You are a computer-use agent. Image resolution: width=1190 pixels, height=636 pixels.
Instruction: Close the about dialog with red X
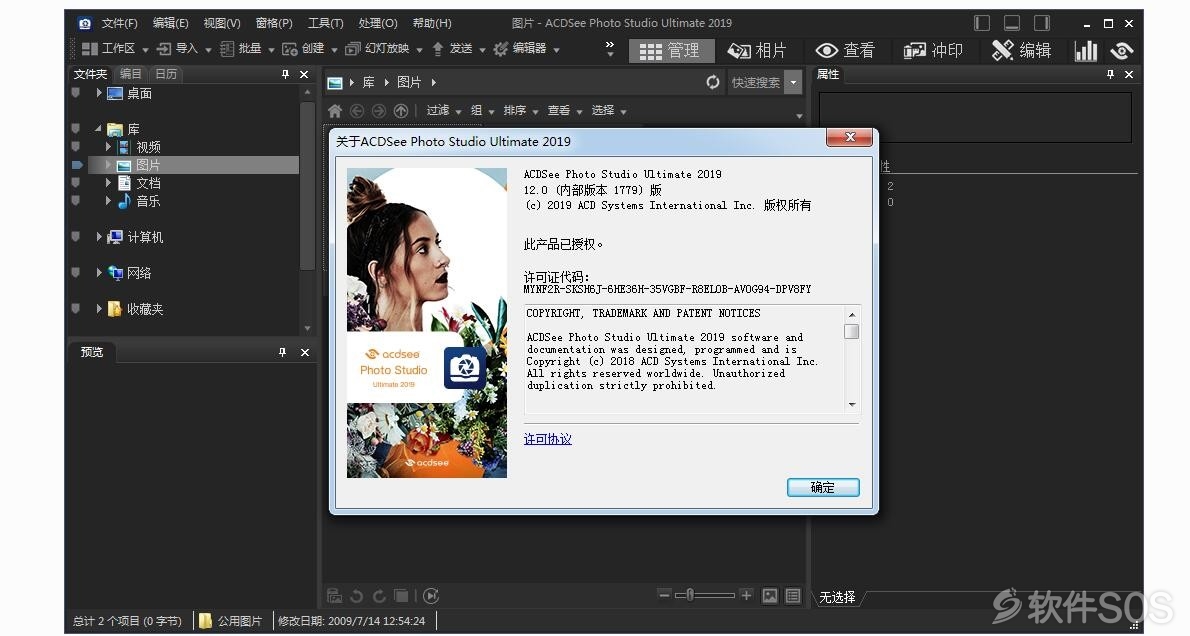[850, 137]
